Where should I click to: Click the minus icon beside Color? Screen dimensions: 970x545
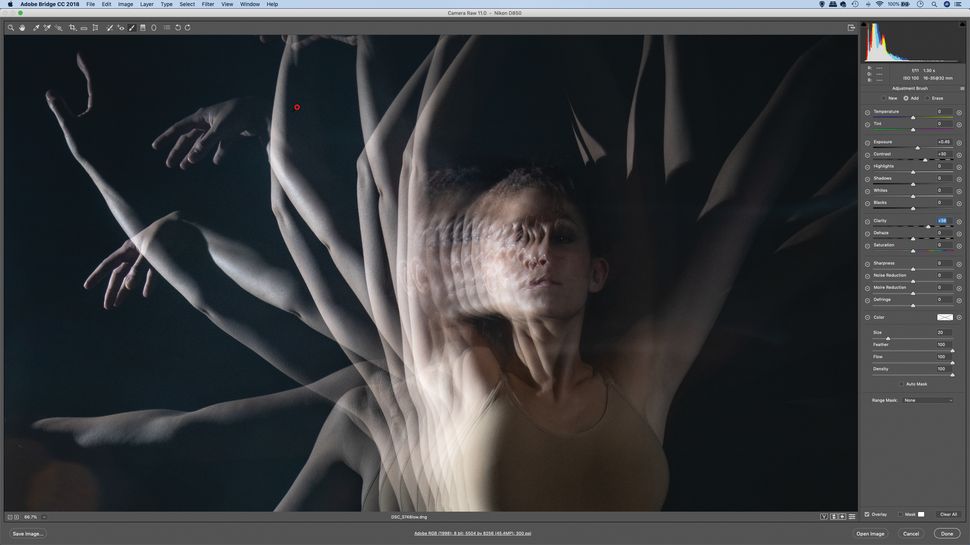click(x=867, y=317)
